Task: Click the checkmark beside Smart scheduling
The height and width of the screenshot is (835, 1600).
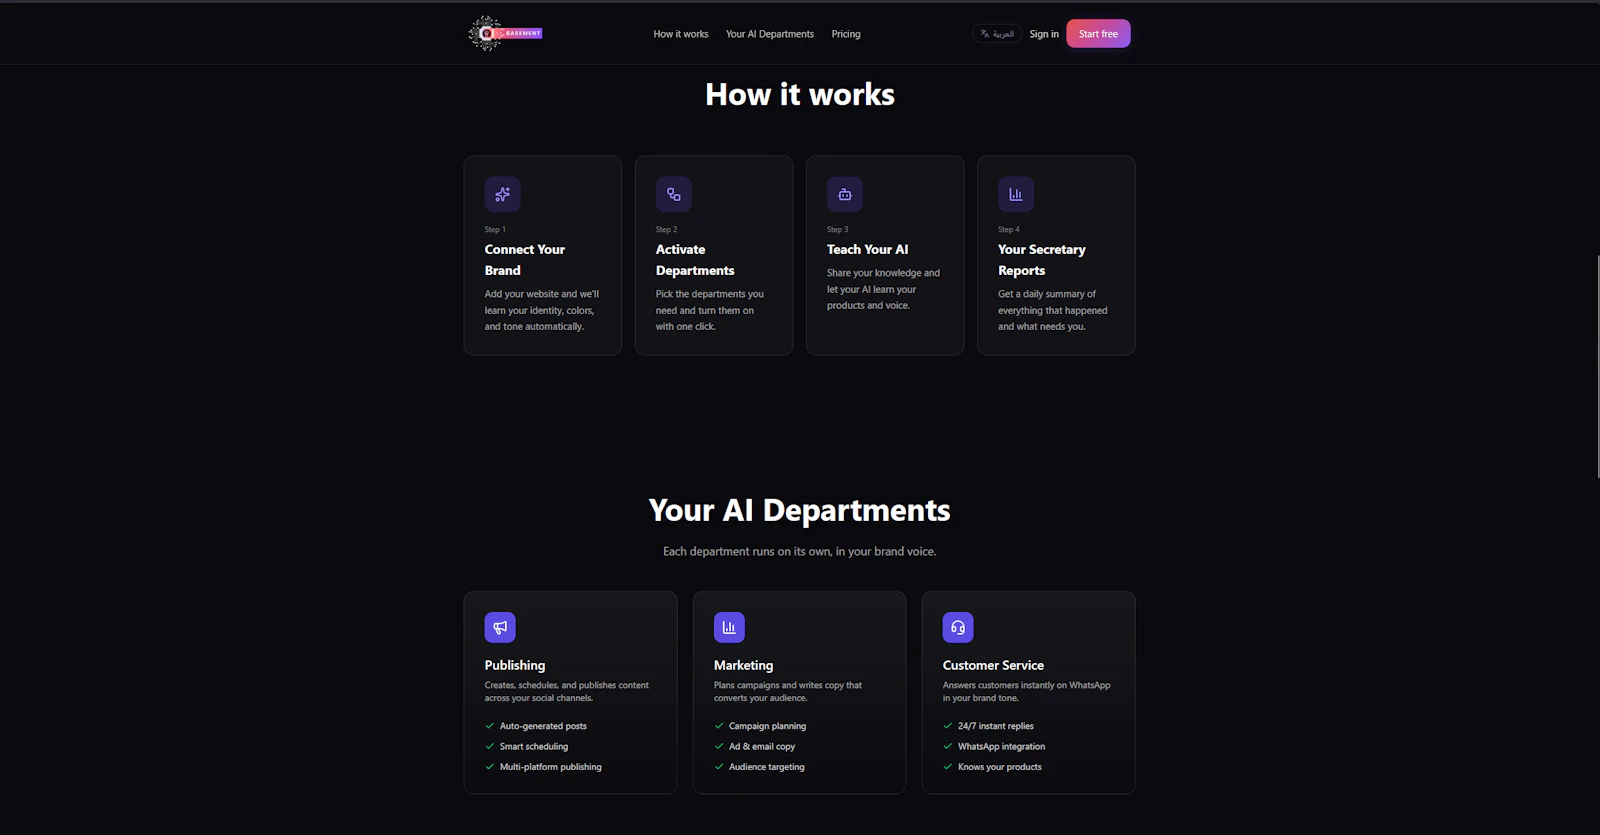Action: tap(490, 746)
